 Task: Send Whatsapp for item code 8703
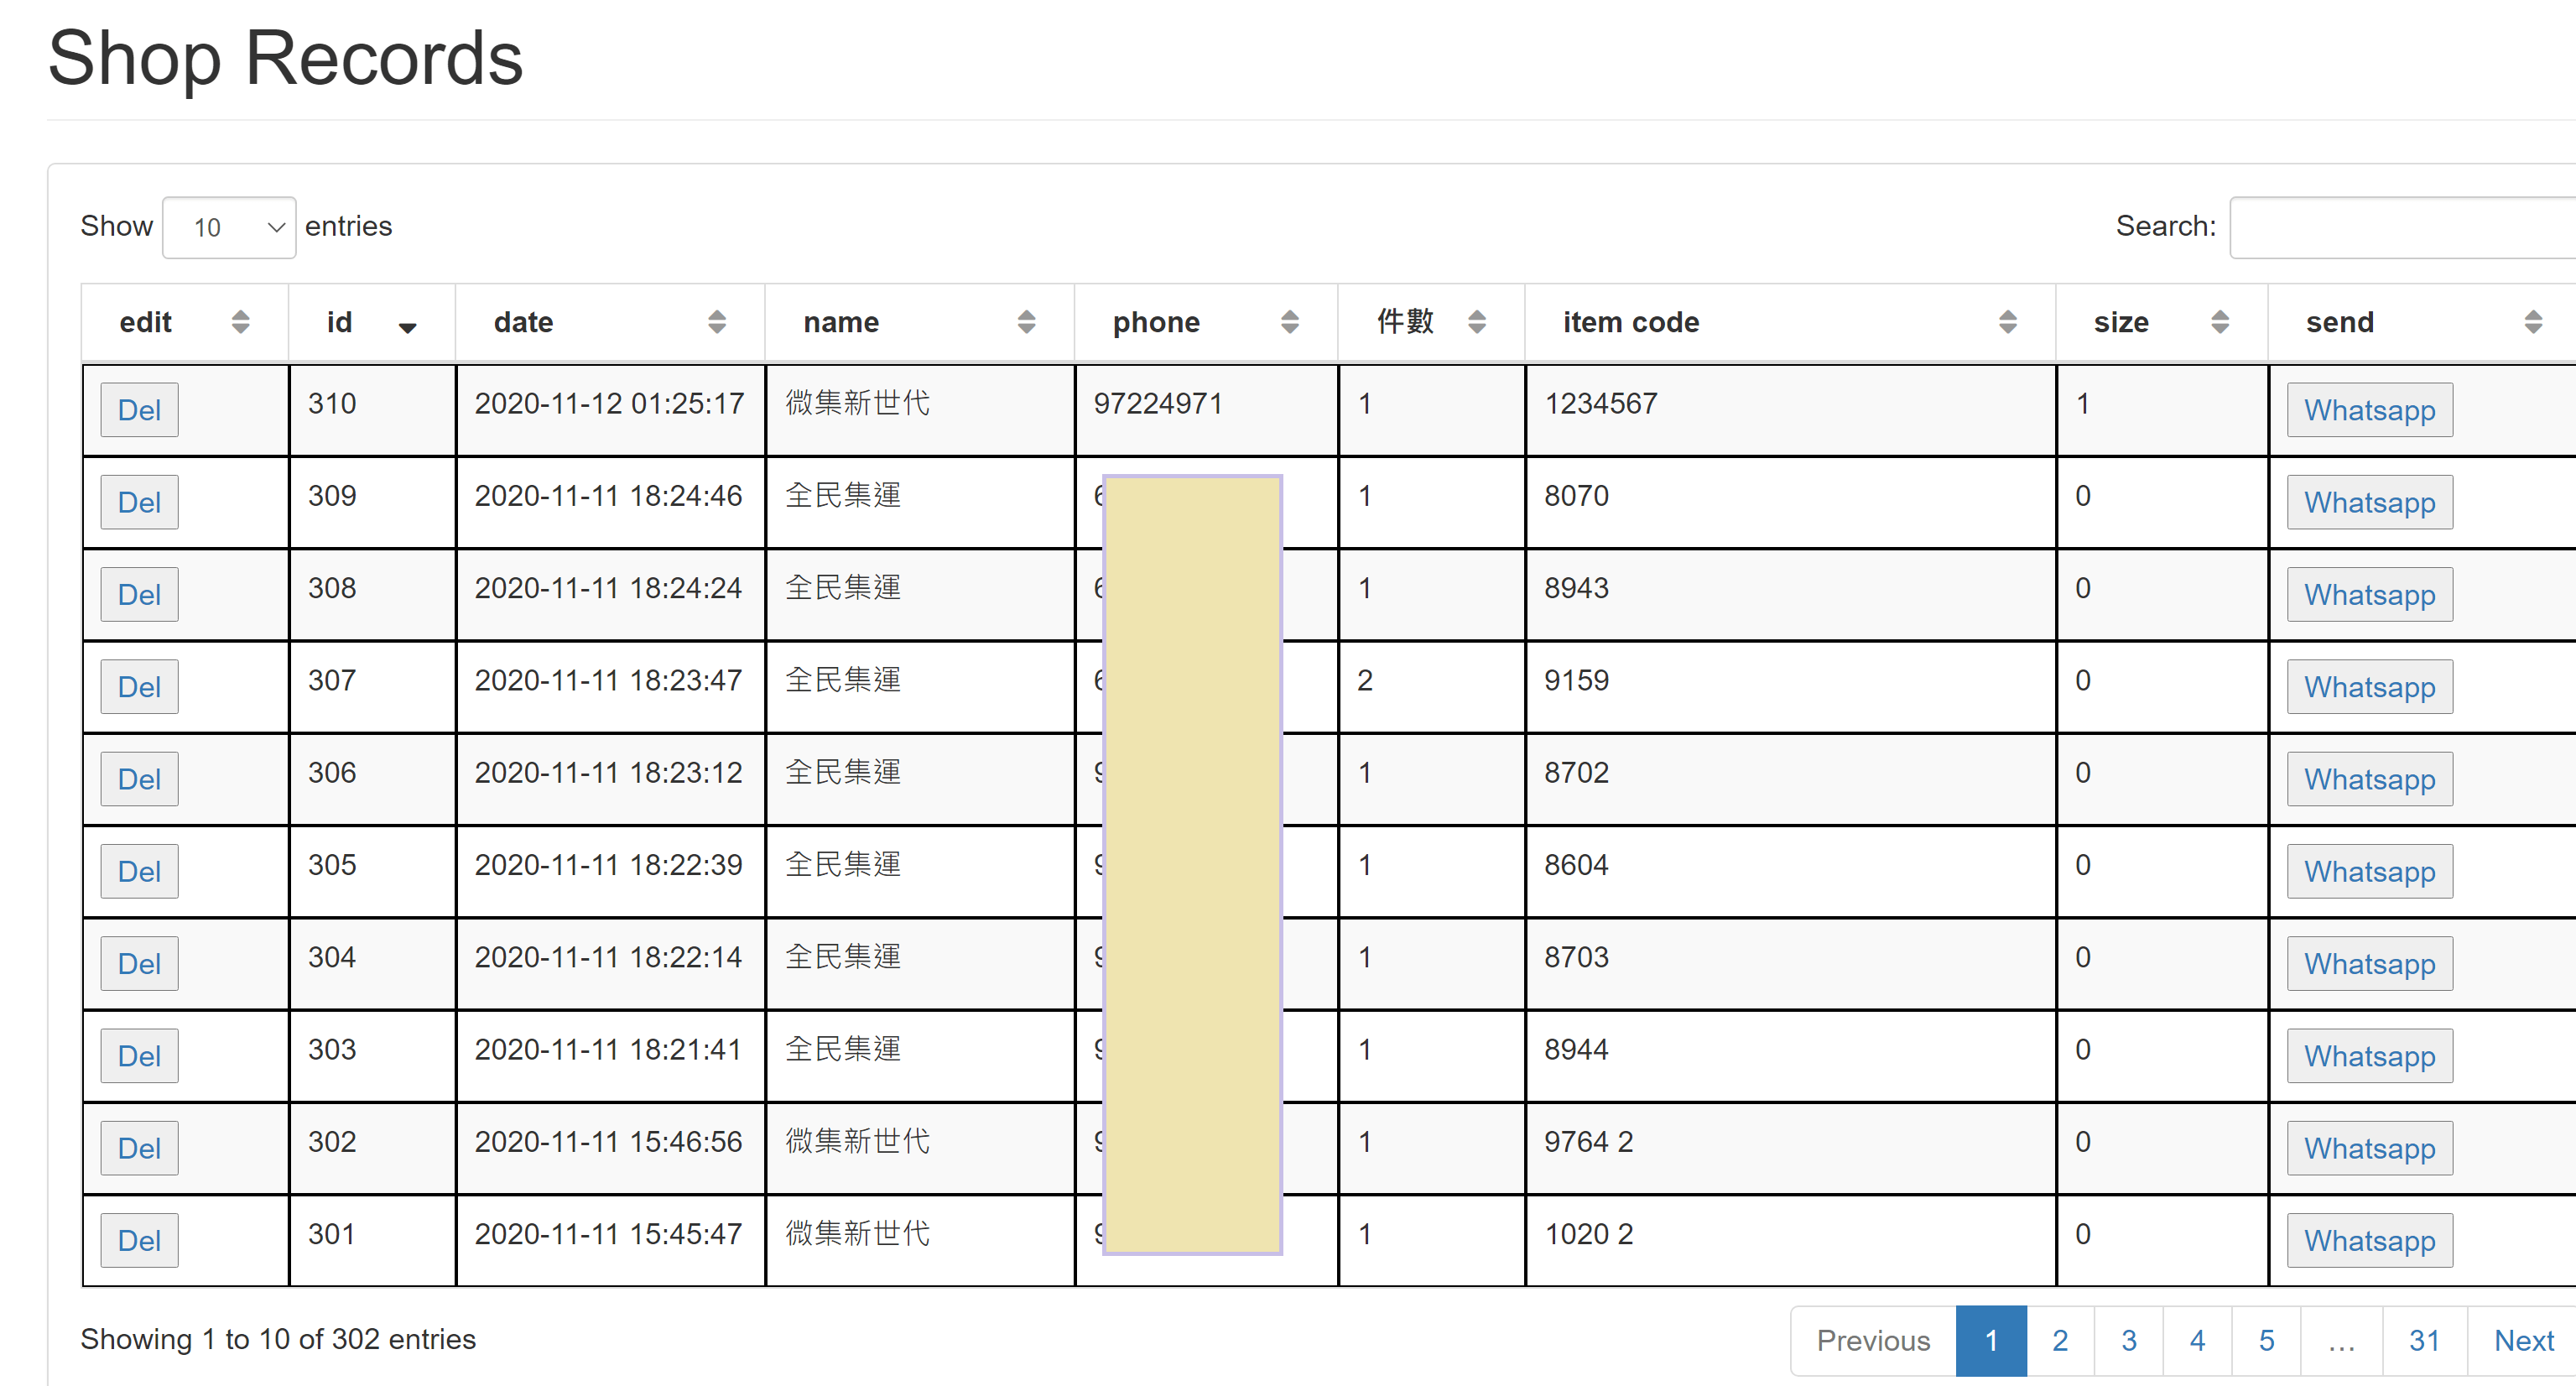point(2370,964)
